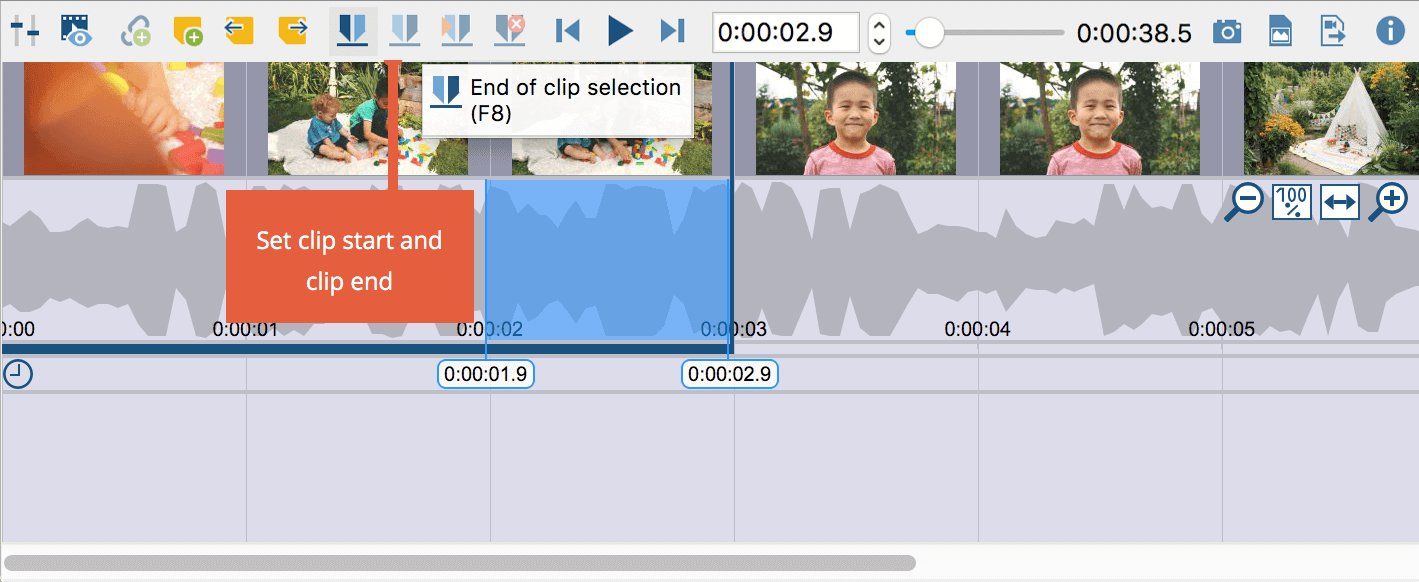This screenshot has height=582, width=1419.
Task: Click the clock icon below the waveform
Action: pos(18,375)
